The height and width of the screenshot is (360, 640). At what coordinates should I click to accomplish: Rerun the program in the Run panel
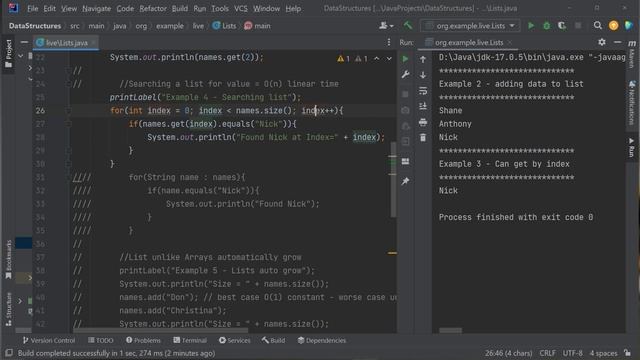pyautogui.click(x=405, y=59)
